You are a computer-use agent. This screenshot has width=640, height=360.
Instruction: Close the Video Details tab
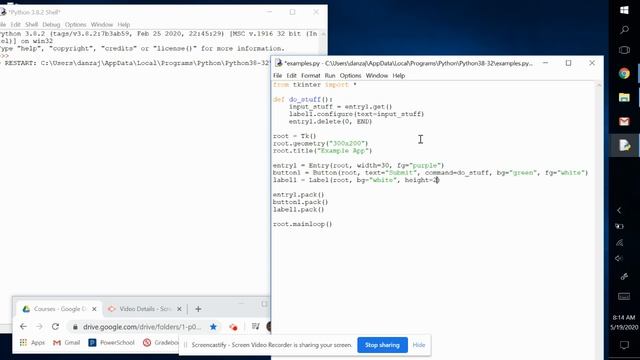[x=179, y=309]
